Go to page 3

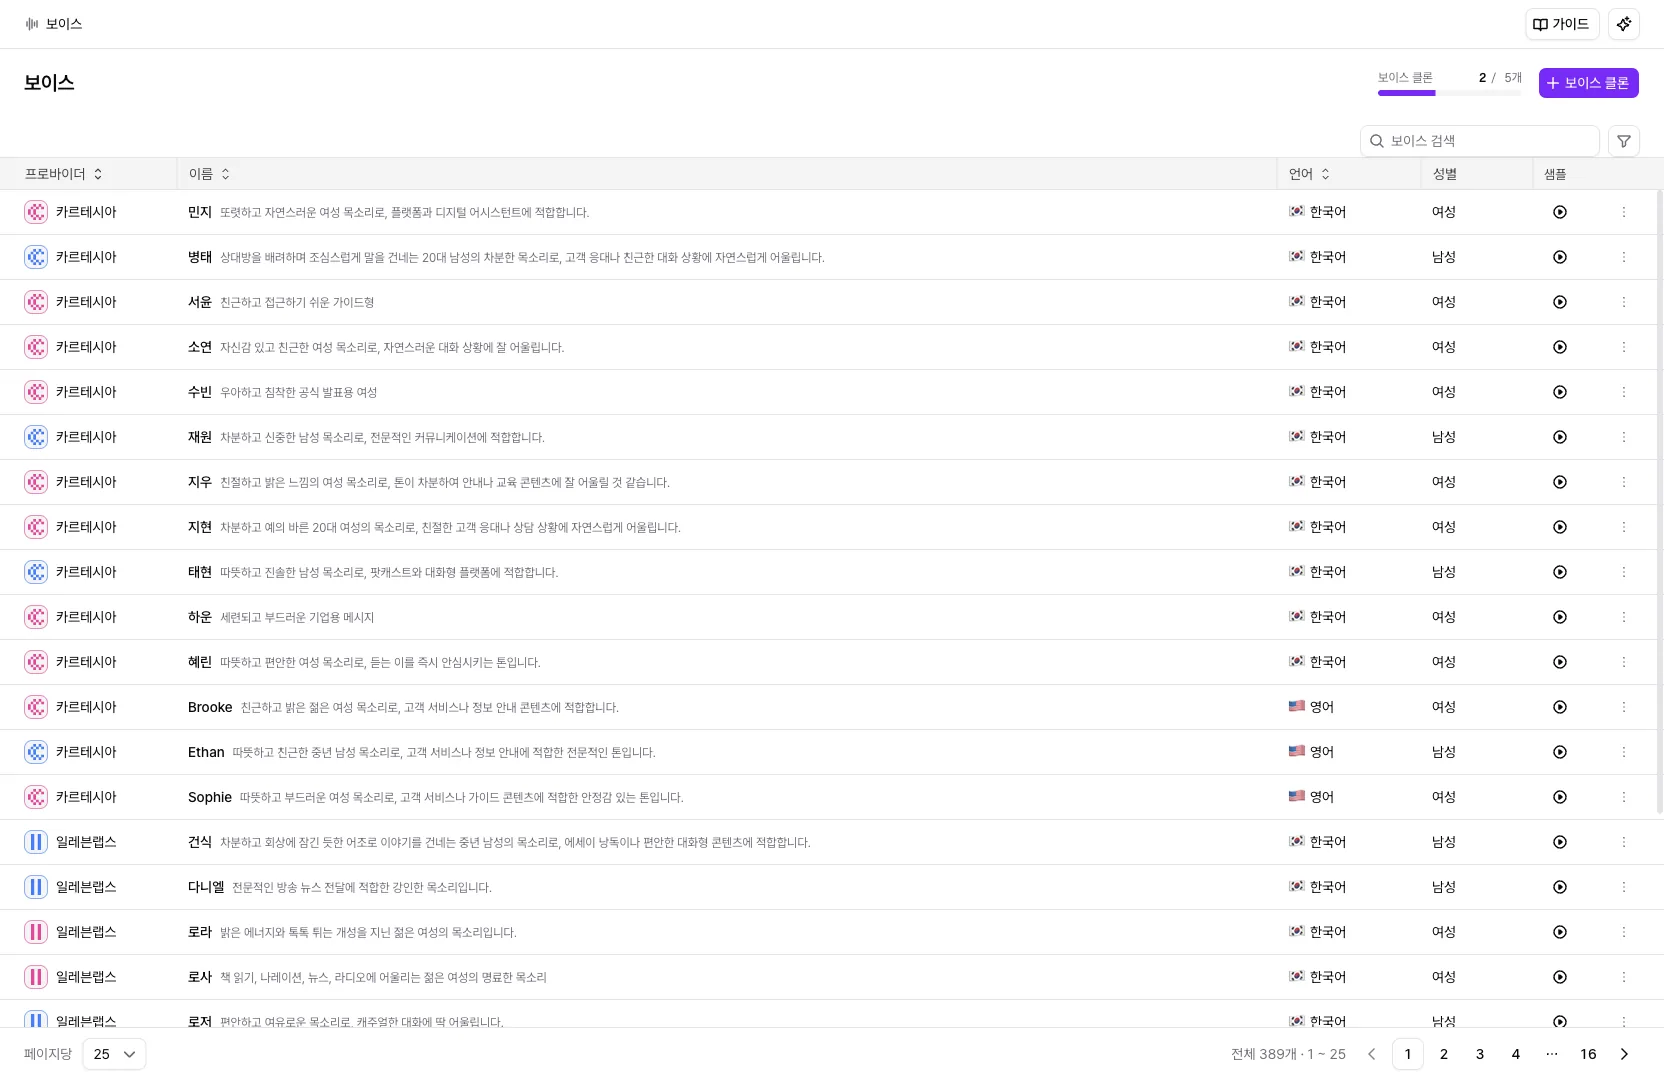1480,1054
